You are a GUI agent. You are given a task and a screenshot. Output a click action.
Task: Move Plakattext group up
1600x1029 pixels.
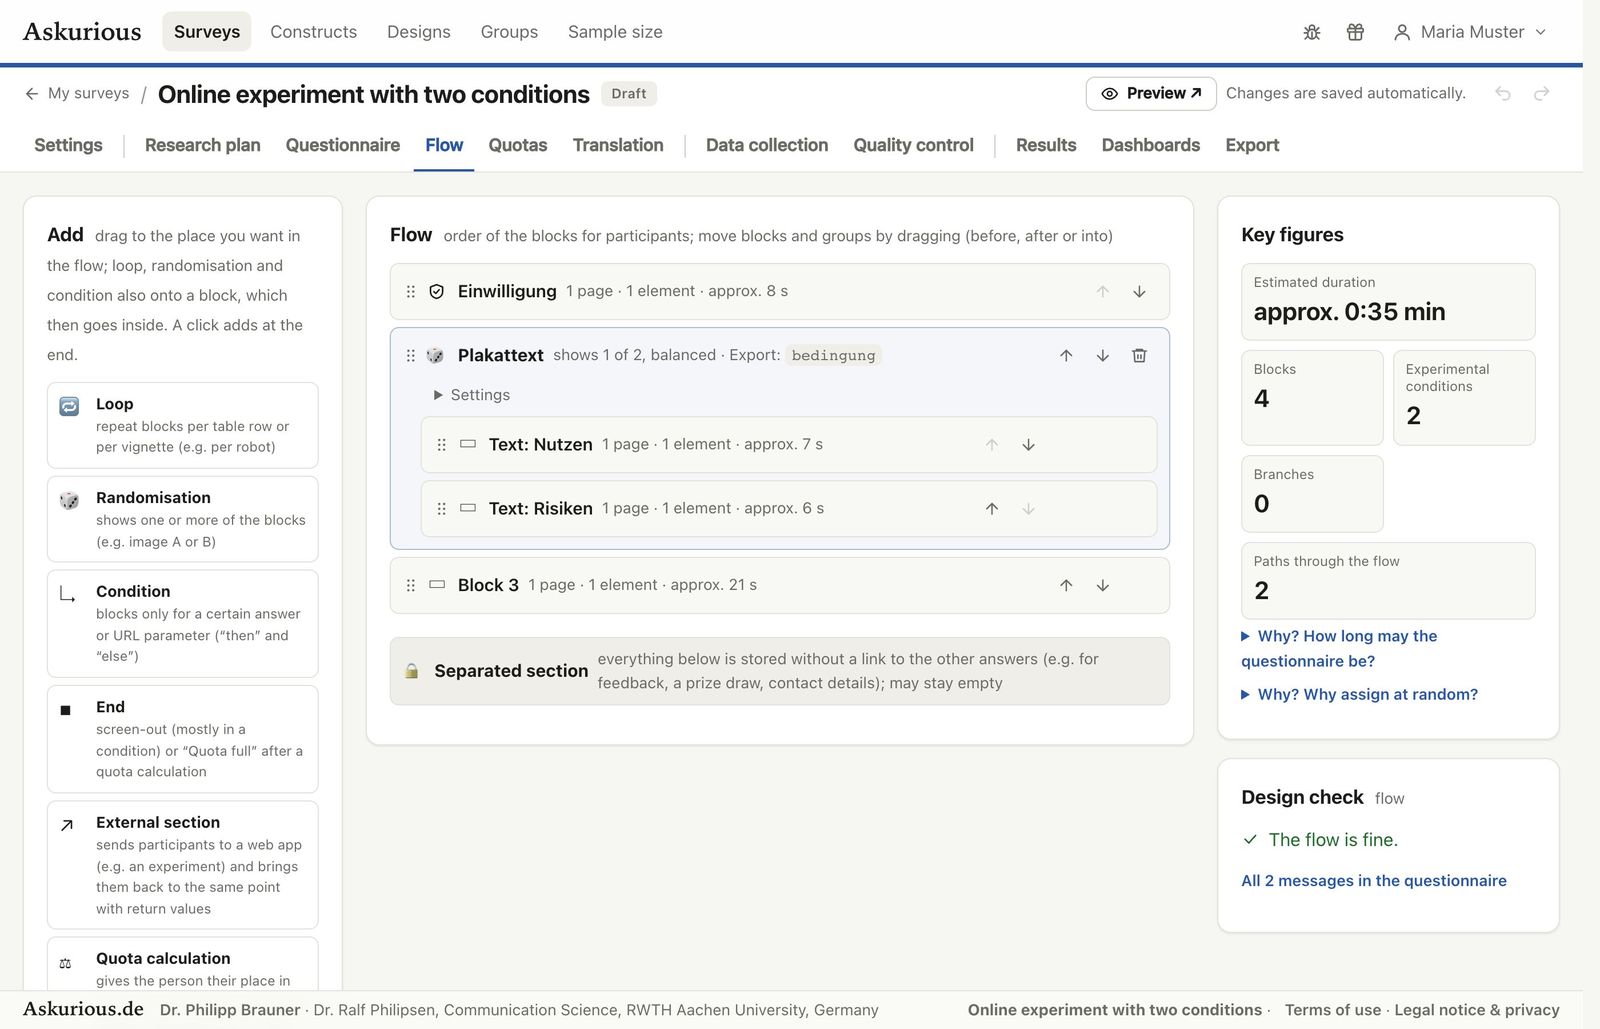(x=1066, y=355)
